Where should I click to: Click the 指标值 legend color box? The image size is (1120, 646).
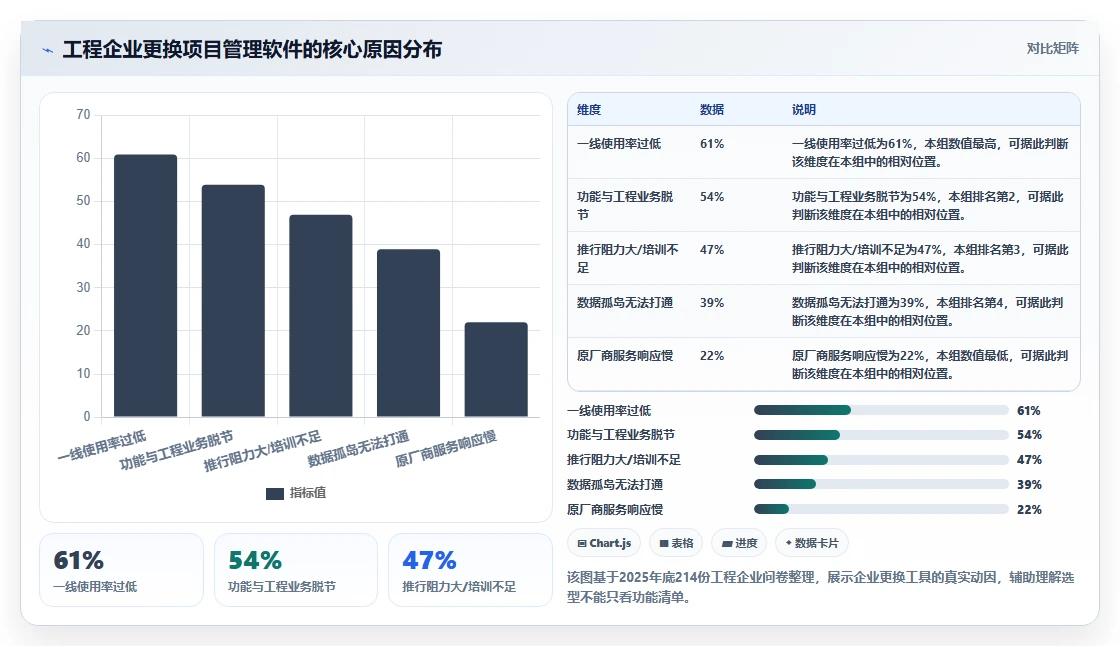(275, 493)
